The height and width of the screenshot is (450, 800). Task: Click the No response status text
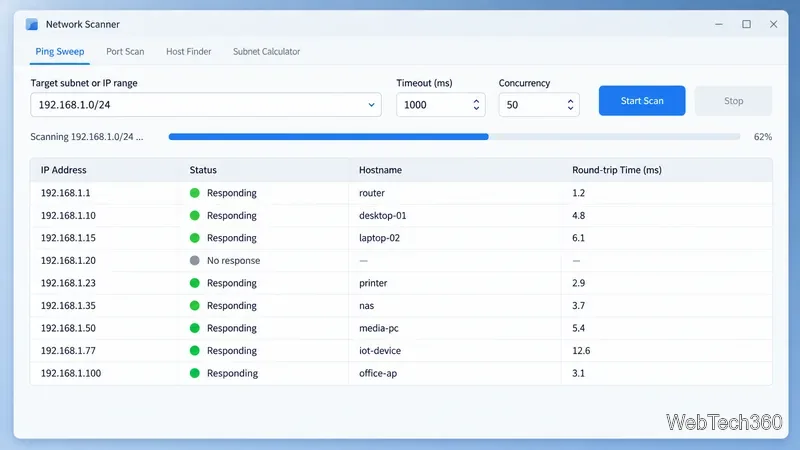pos(233,260)
